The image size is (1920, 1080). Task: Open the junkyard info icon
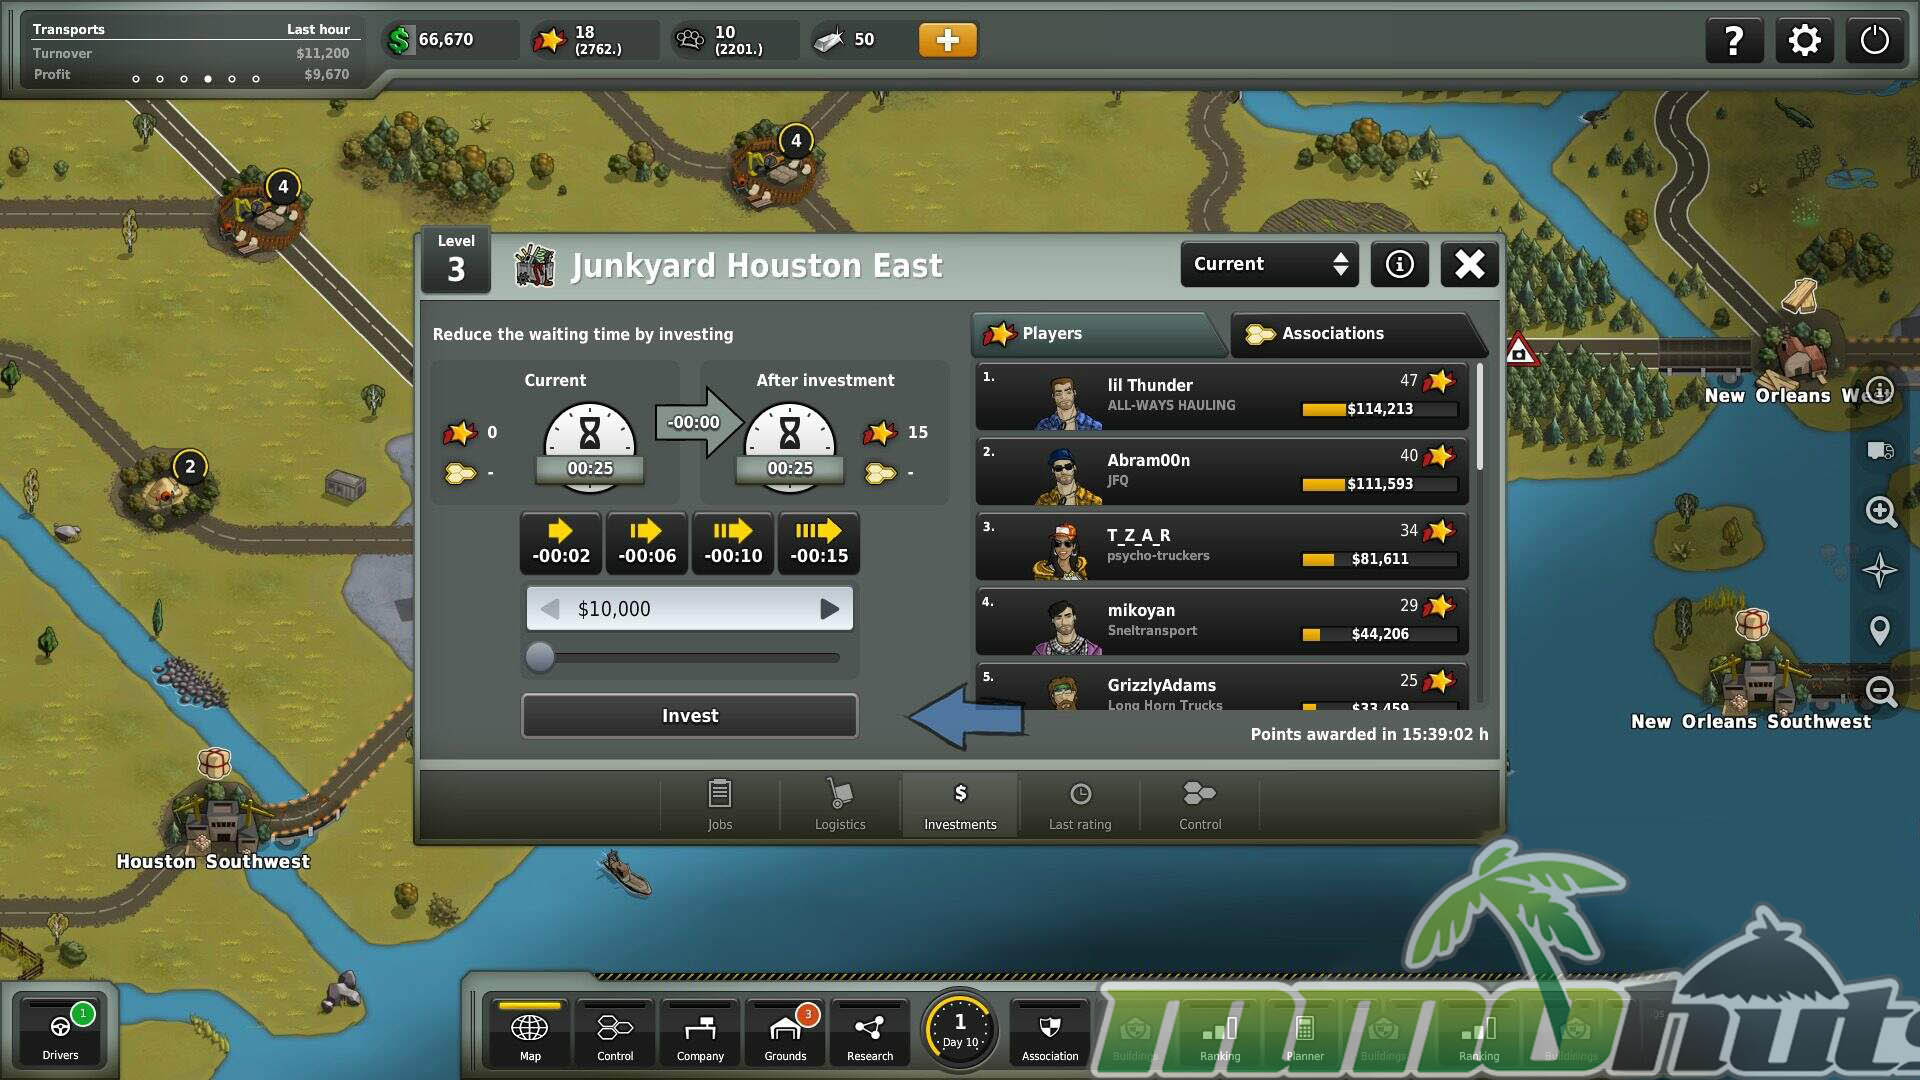pyautogui.click(x=1399, y=264)
